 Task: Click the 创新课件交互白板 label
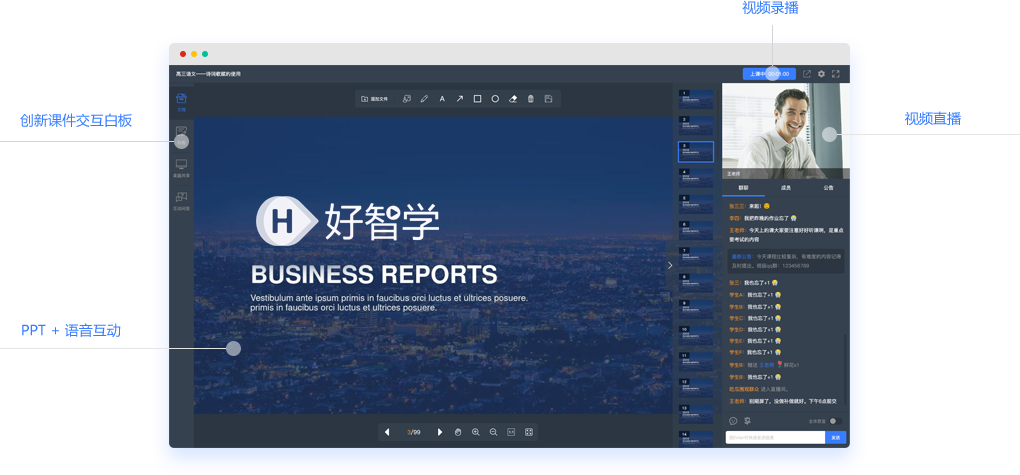(x=76, y=120)
